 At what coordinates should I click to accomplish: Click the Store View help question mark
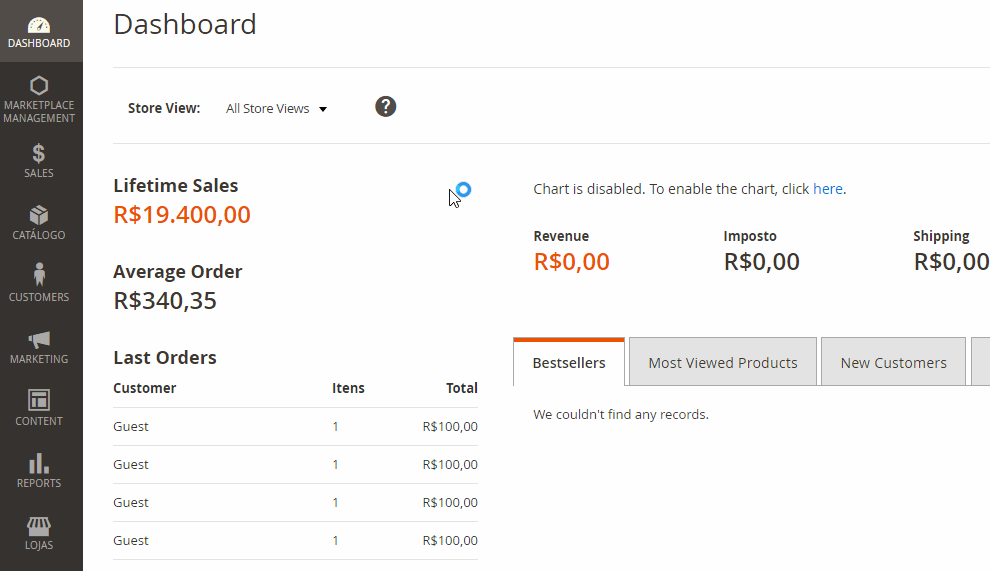[386, 107]
